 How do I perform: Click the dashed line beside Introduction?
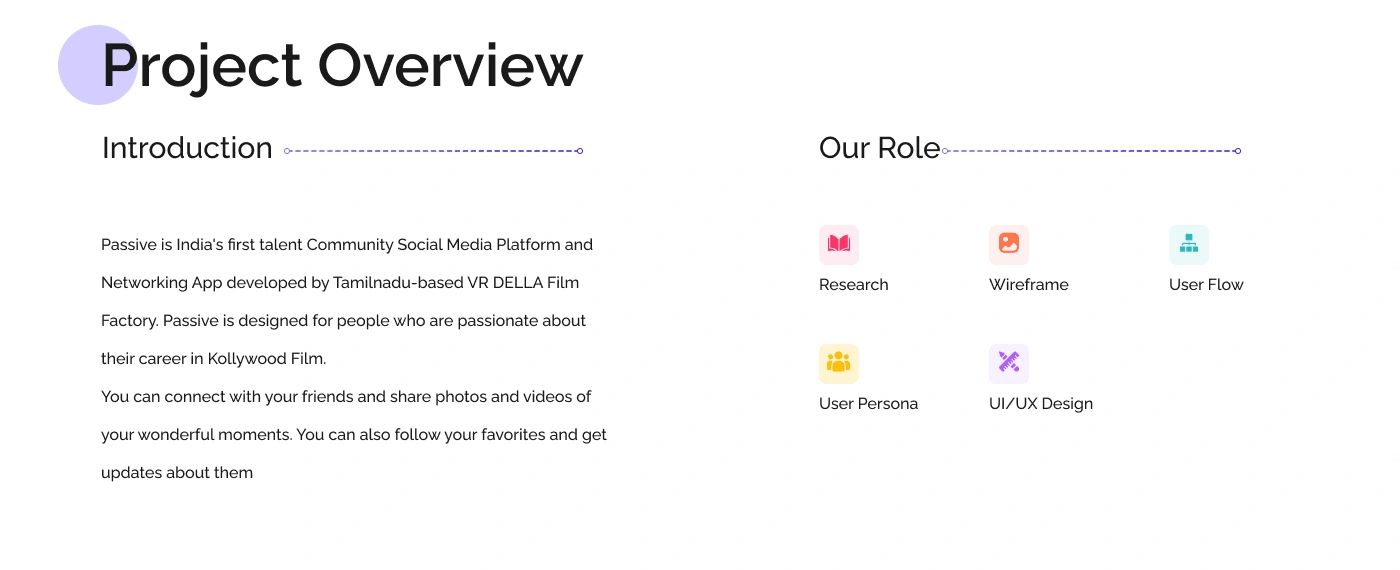pos(433,151)
